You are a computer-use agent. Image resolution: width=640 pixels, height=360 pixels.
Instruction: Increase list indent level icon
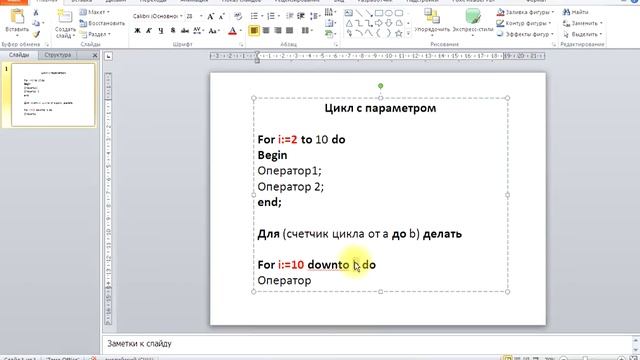(301, 16)
